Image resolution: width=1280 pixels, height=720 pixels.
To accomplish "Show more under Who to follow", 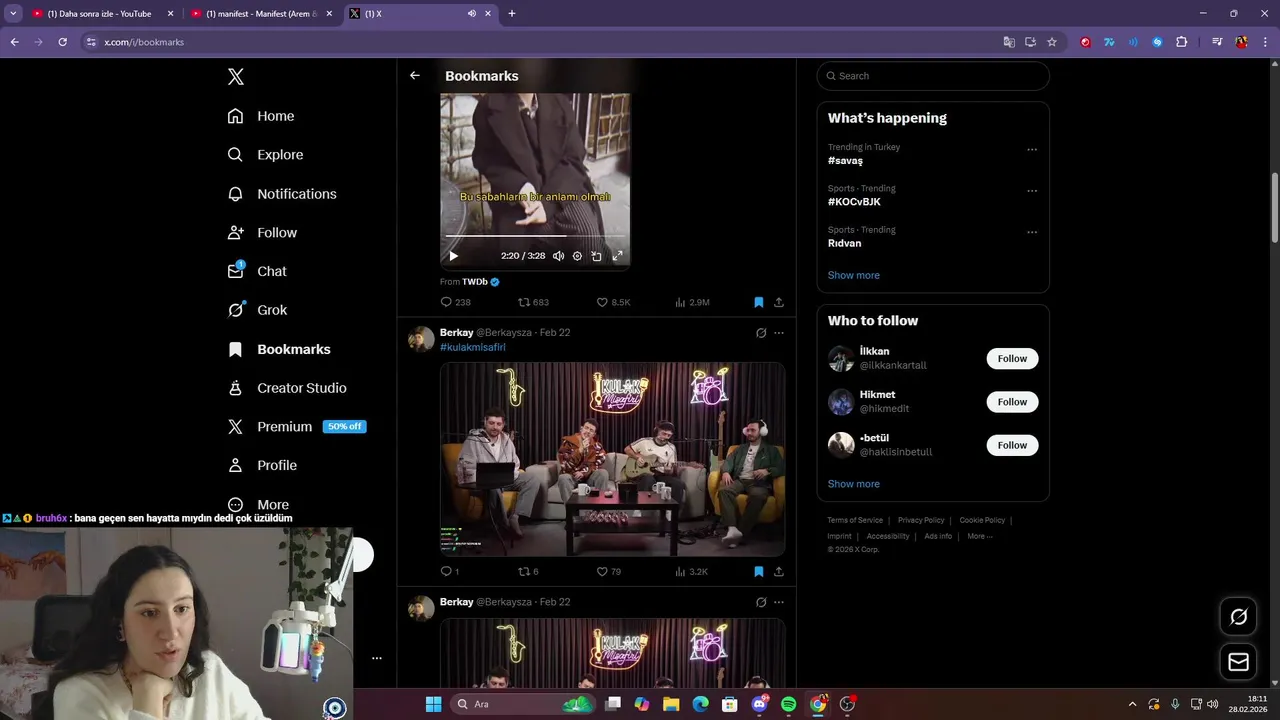I will click(854, 484).
